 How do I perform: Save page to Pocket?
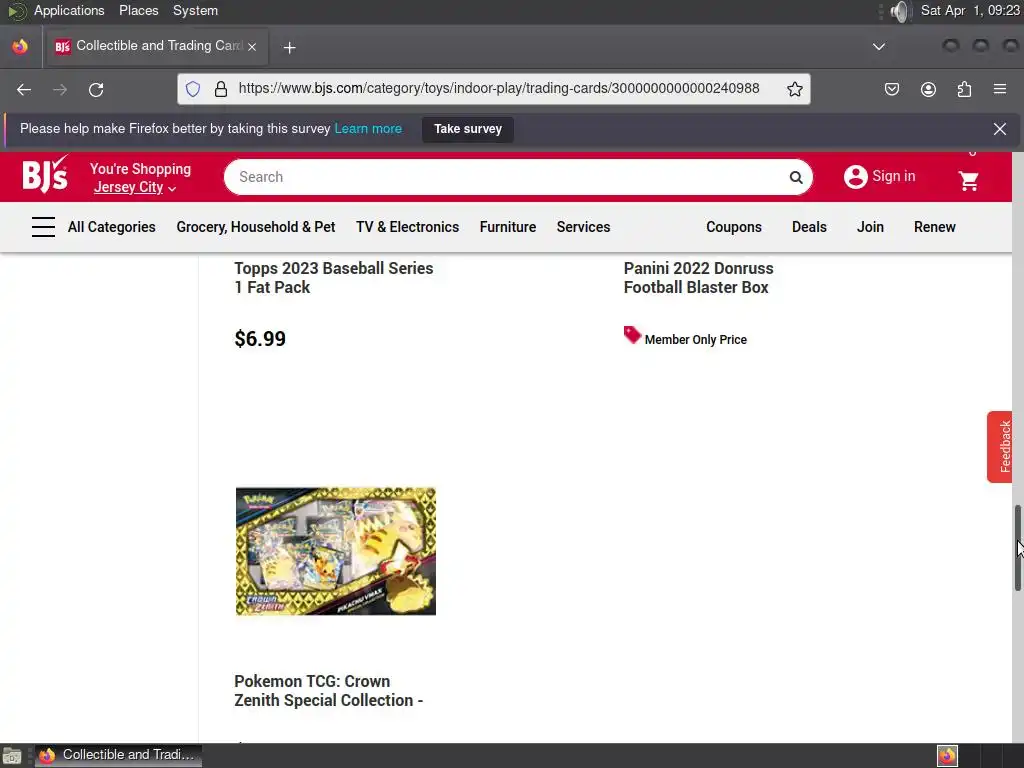[x=891, y=89]
